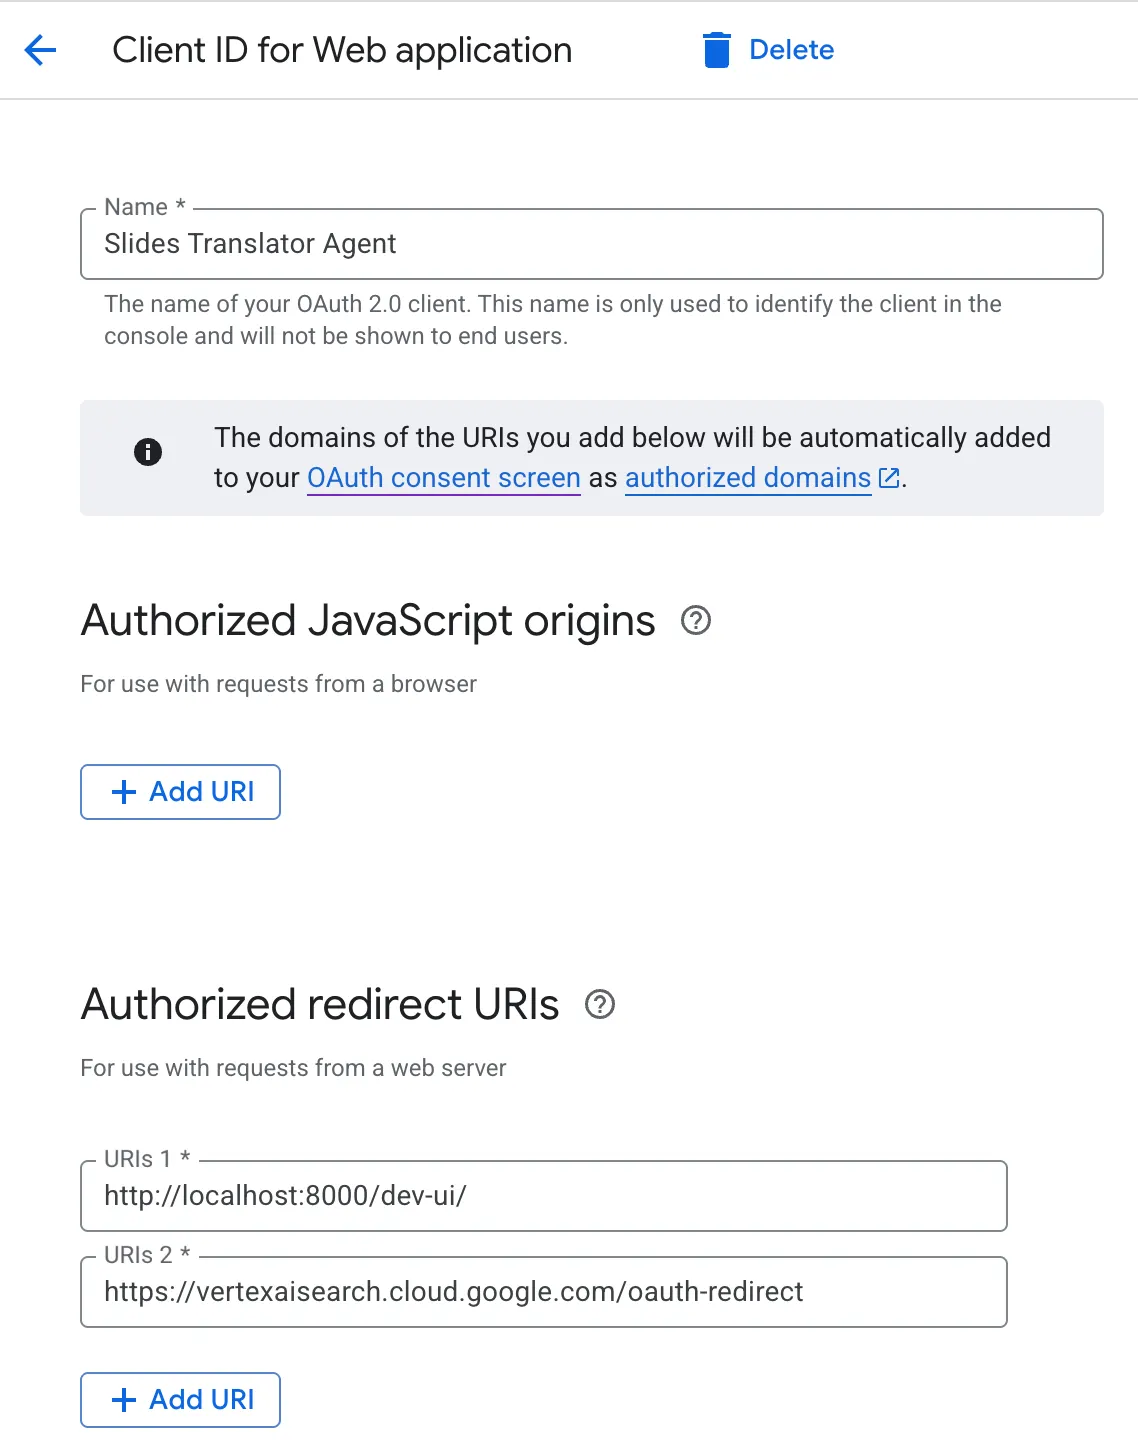1138x1452 pixels.
Task: Open the authorized domains link
Action: (748, 478)
